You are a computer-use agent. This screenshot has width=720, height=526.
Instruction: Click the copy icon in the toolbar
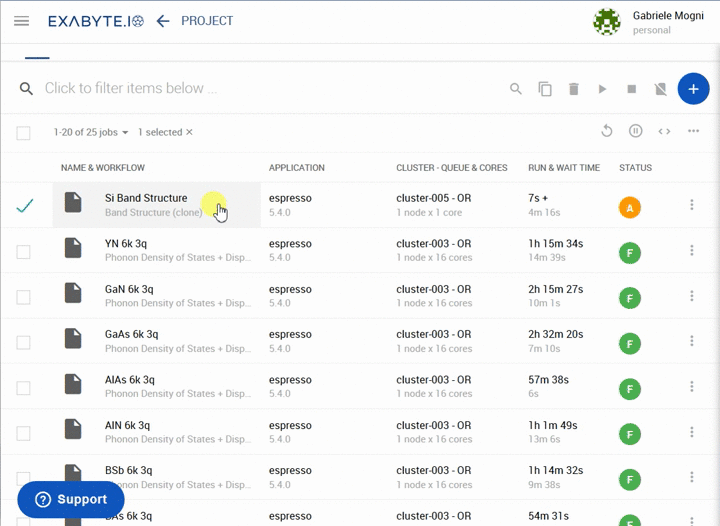pyautogui.click(x=545, y=89)
